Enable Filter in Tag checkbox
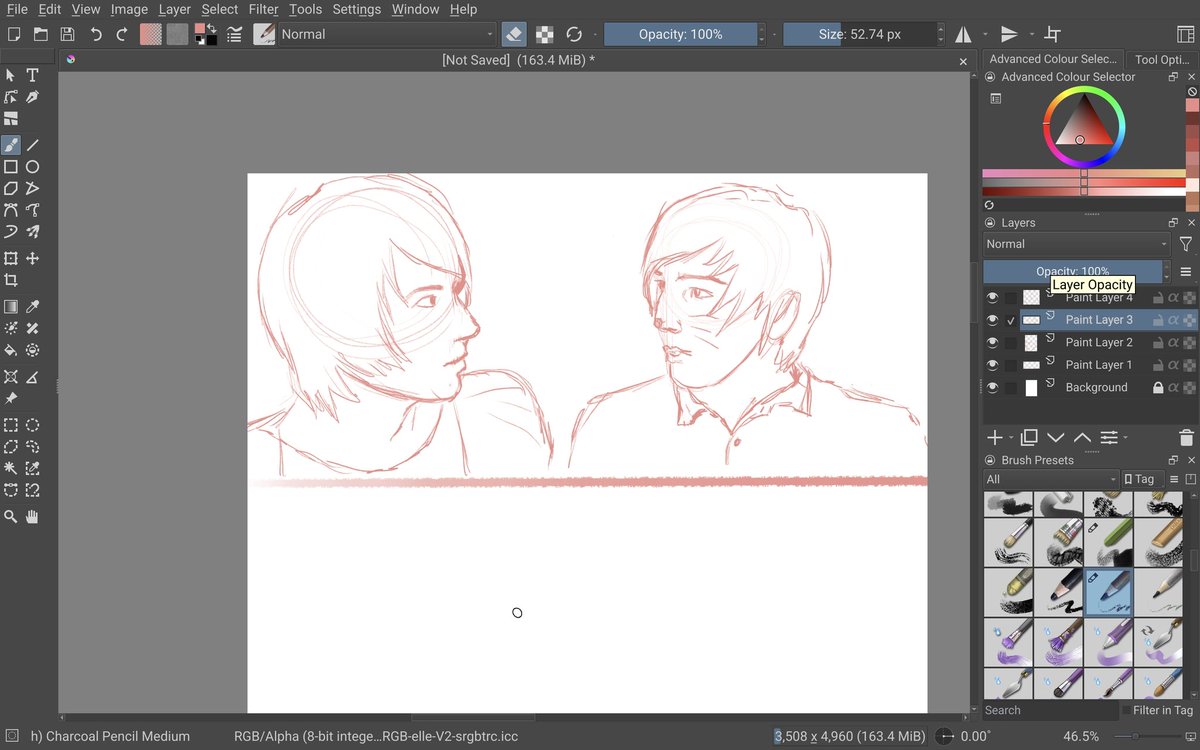The height and width of the screenshot is (750, 1200). pyautogui.click(x=1126, y=710)
